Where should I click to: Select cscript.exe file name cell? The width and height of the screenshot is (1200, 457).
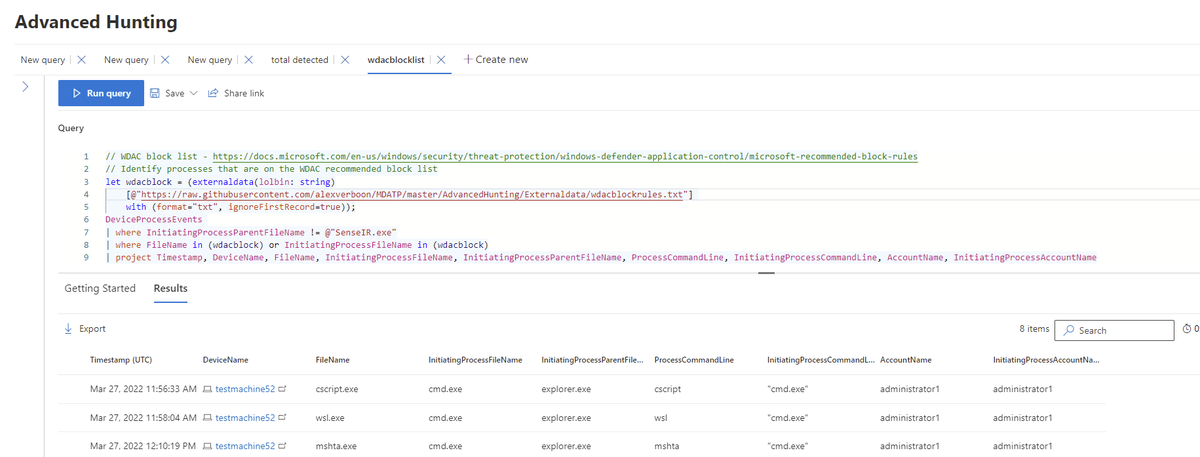(335, 388)
